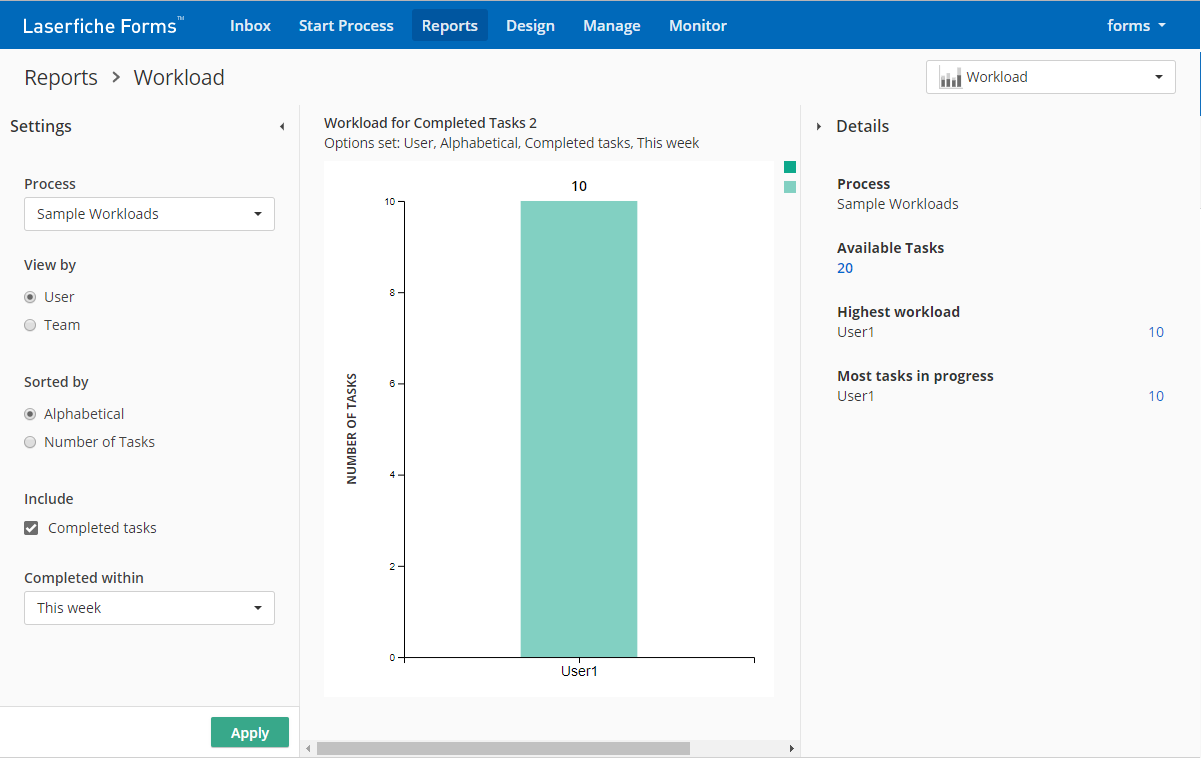Click the right scroll arrow of the horizontal scrollbar
This screenshot has width=1201, height=758.
click(791, 748)
